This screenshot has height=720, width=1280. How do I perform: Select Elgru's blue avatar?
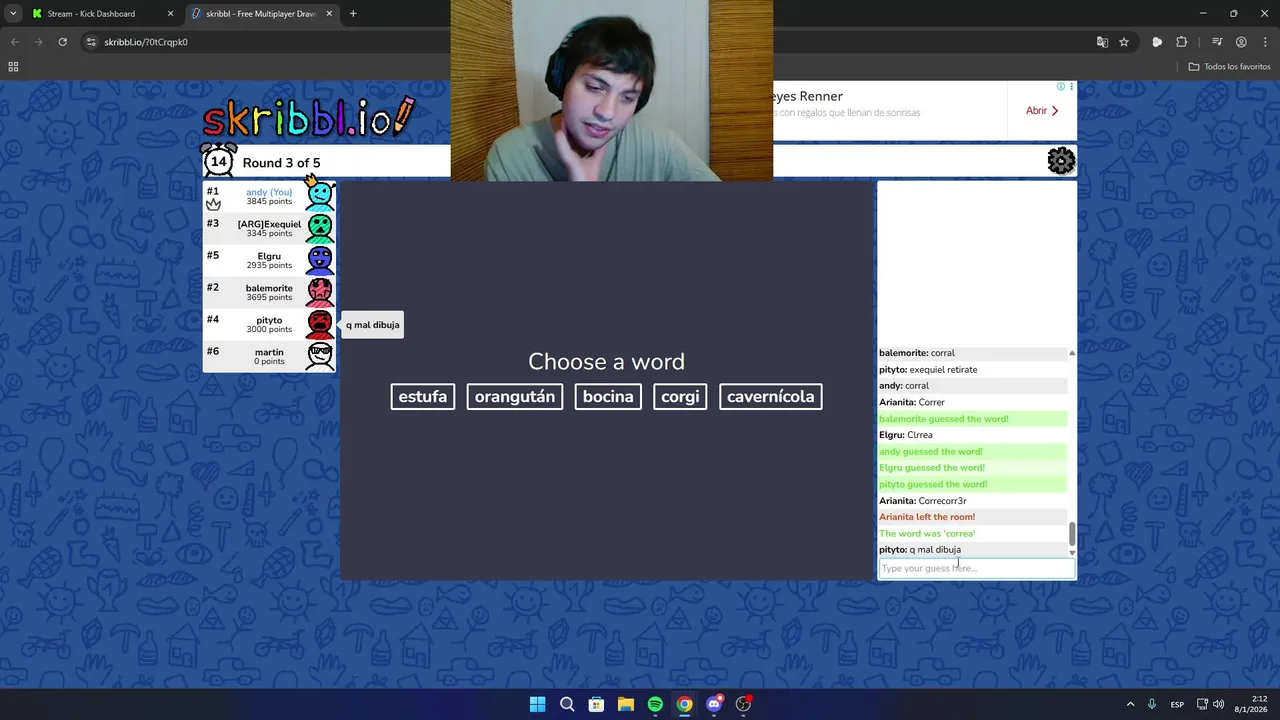pyautogui.click(x=320, y=260)
